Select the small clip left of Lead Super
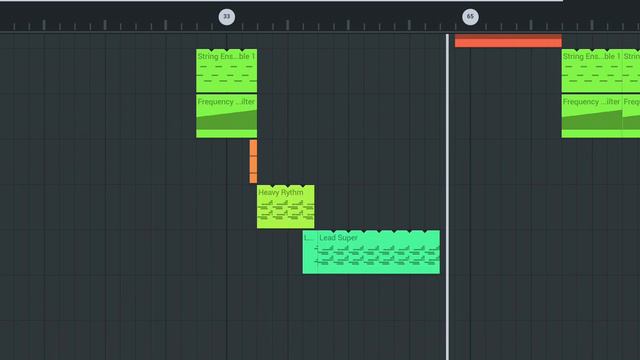 (x=309, y=252)
